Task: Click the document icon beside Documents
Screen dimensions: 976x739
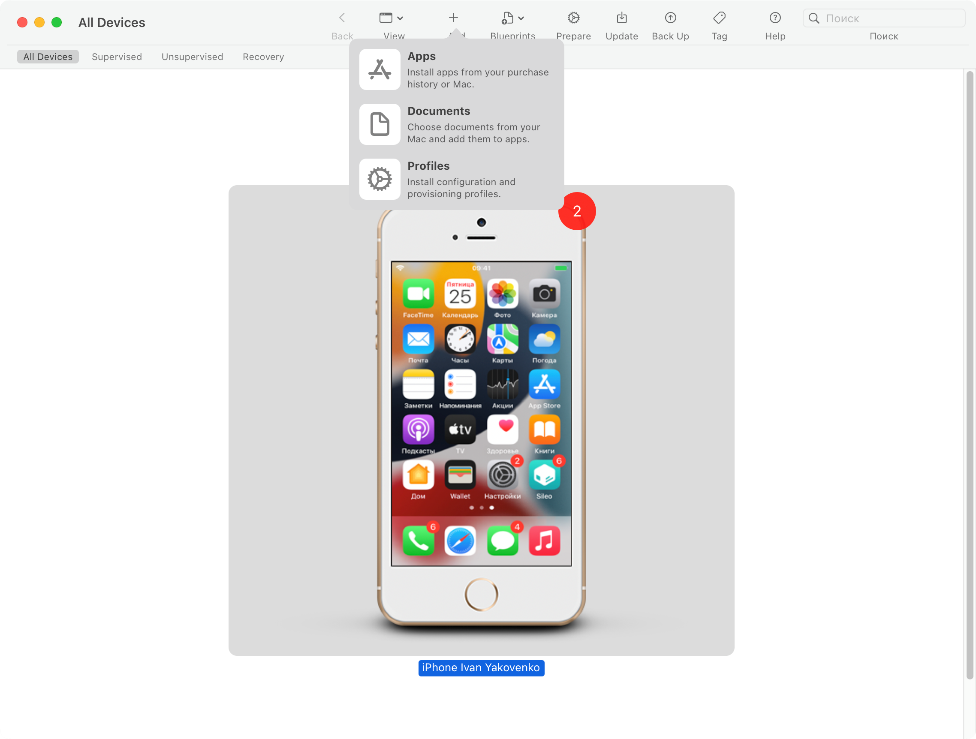Action: tap(380, 125)
